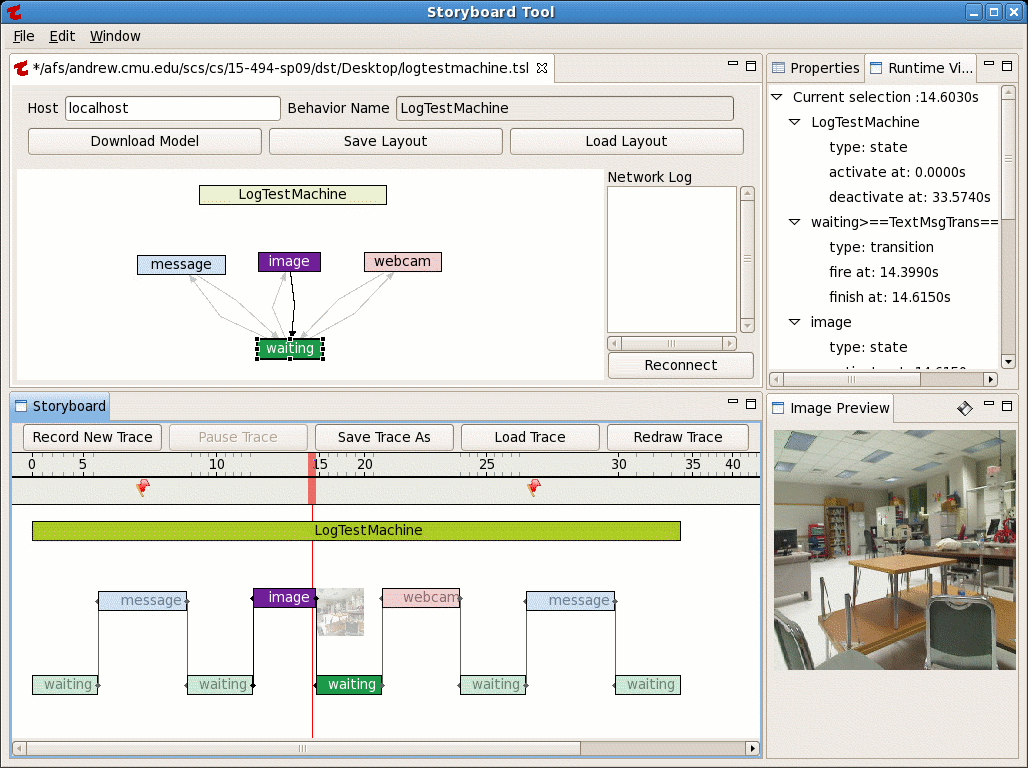Collapse the LogTestMachine node in Runtime View
1028x768 pixels.
[794, 122]
